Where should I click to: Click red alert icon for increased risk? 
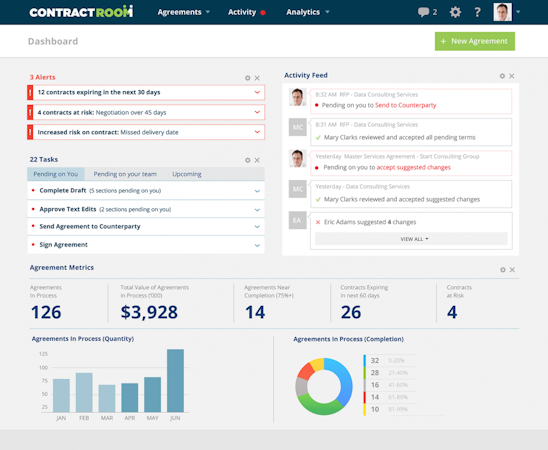pos(30,132)
